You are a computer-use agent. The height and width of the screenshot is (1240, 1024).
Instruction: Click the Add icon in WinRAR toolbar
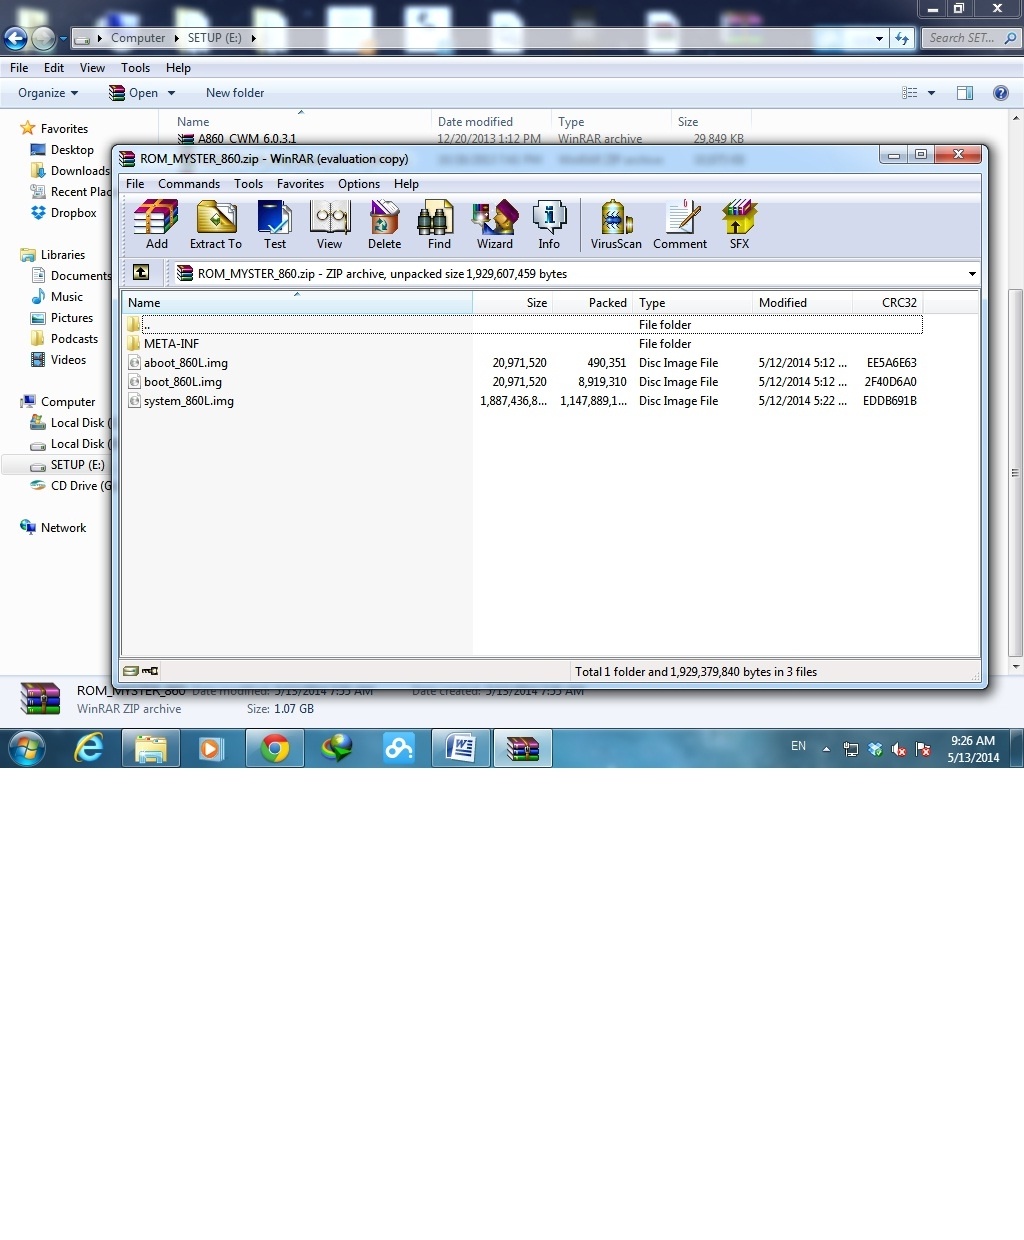pos(156,224)
